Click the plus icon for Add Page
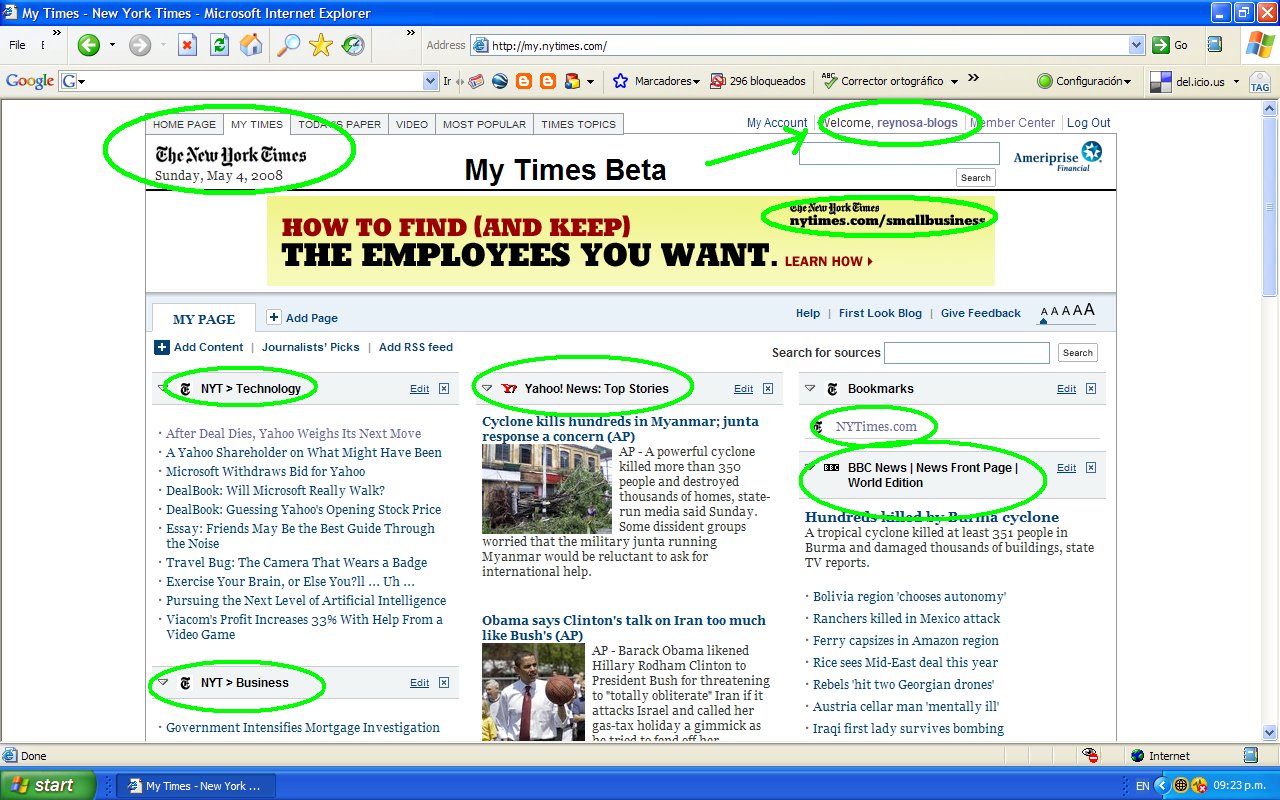 (274, 317)
